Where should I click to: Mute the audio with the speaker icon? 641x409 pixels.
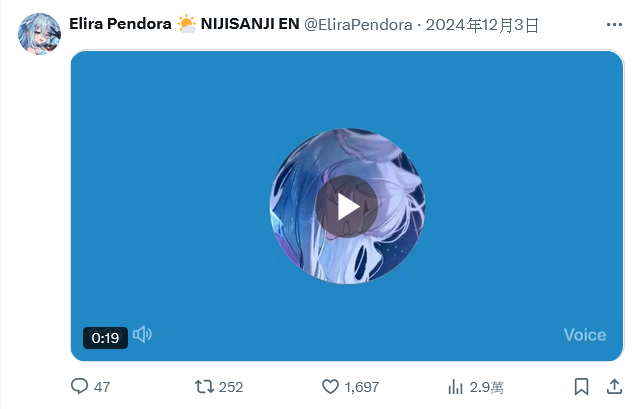142,335
